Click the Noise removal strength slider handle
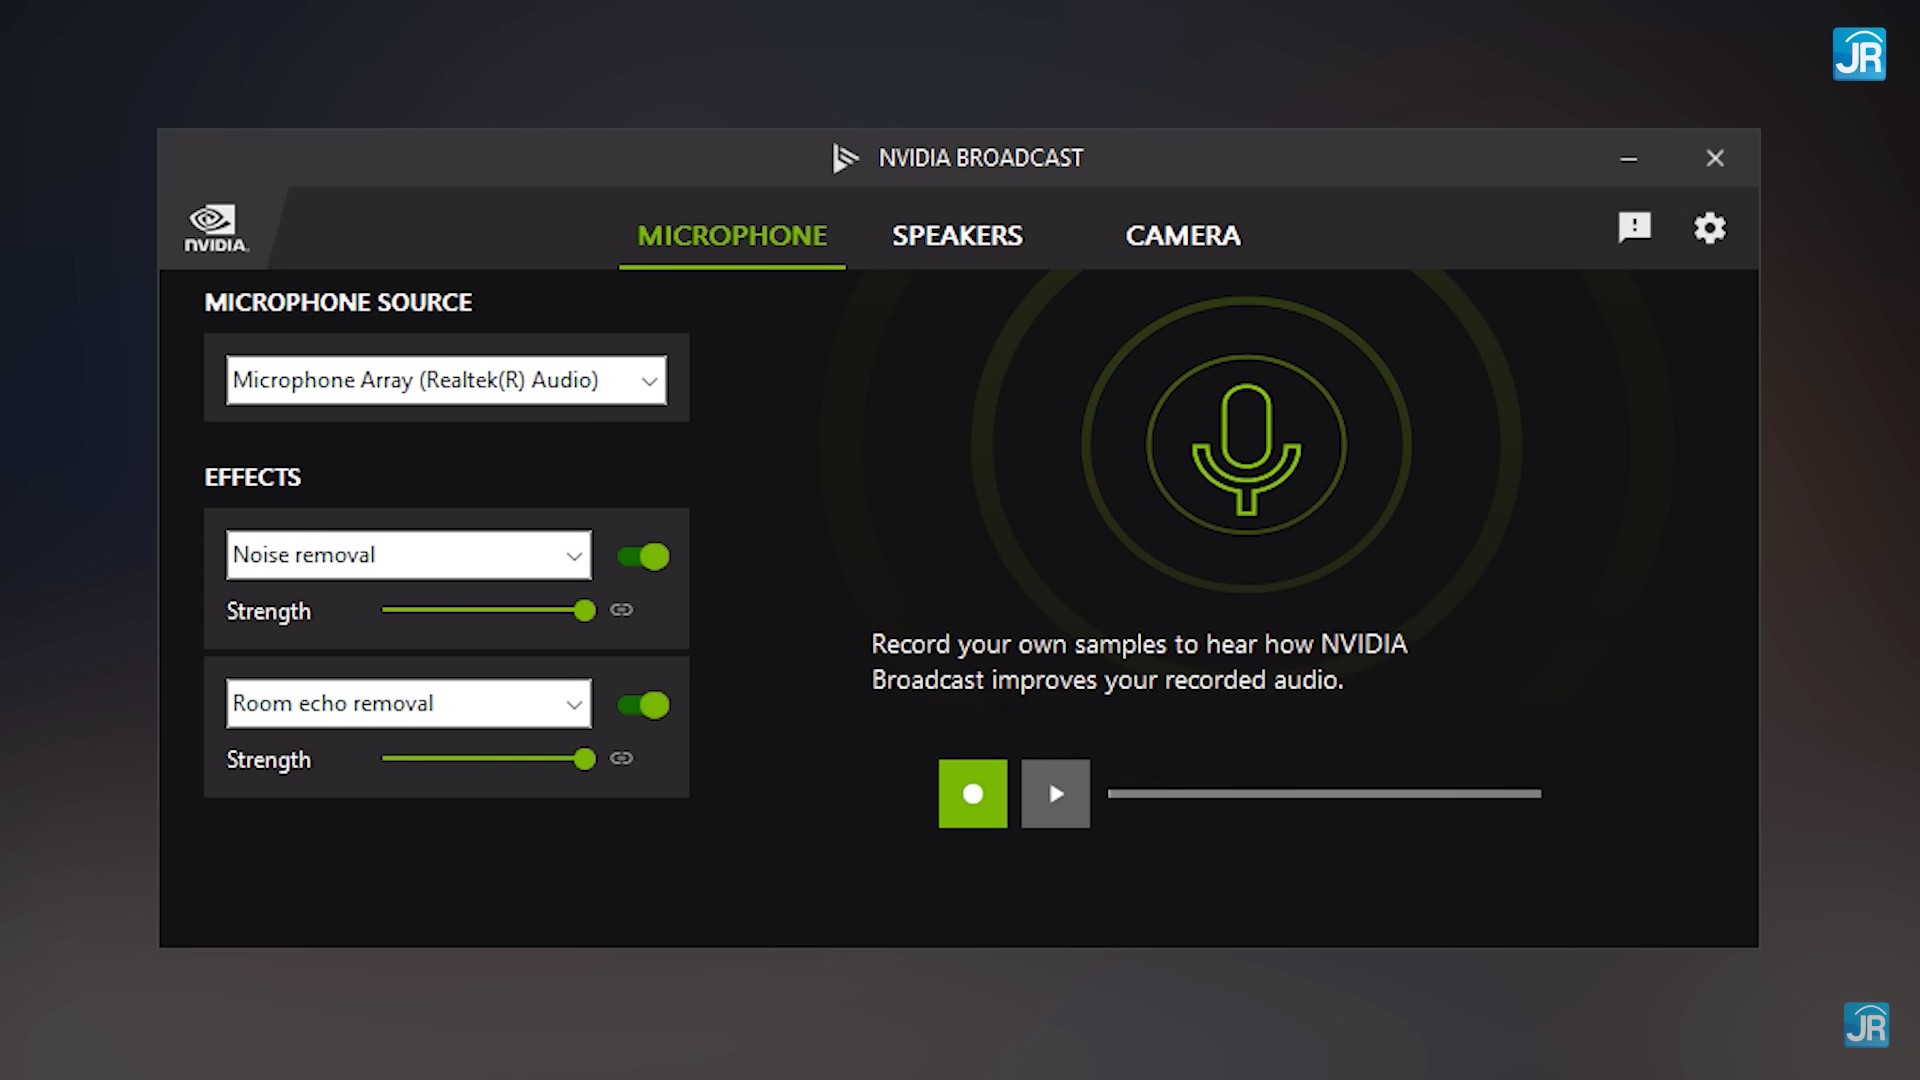The height and width of the screenshot is (1080, 1920). pyautogui.click(x=585, y=610)
